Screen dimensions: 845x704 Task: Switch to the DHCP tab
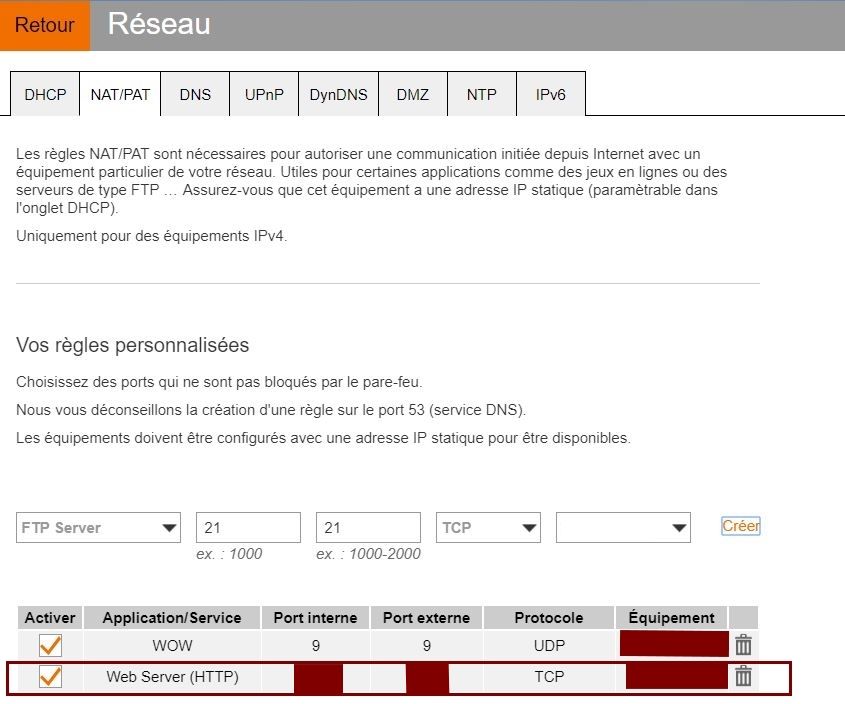point(45,95)
